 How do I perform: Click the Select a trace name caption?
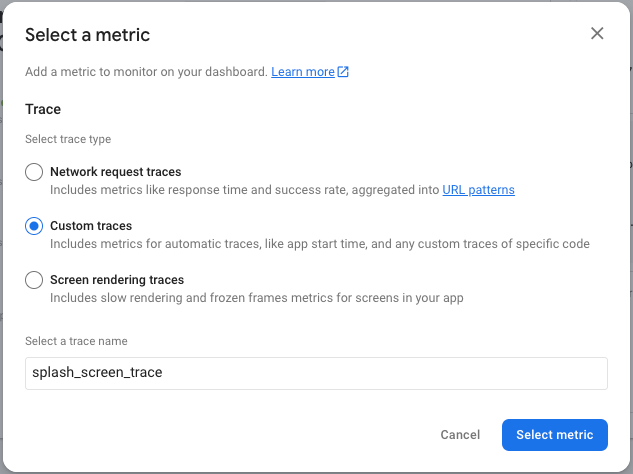pos(76,341)
